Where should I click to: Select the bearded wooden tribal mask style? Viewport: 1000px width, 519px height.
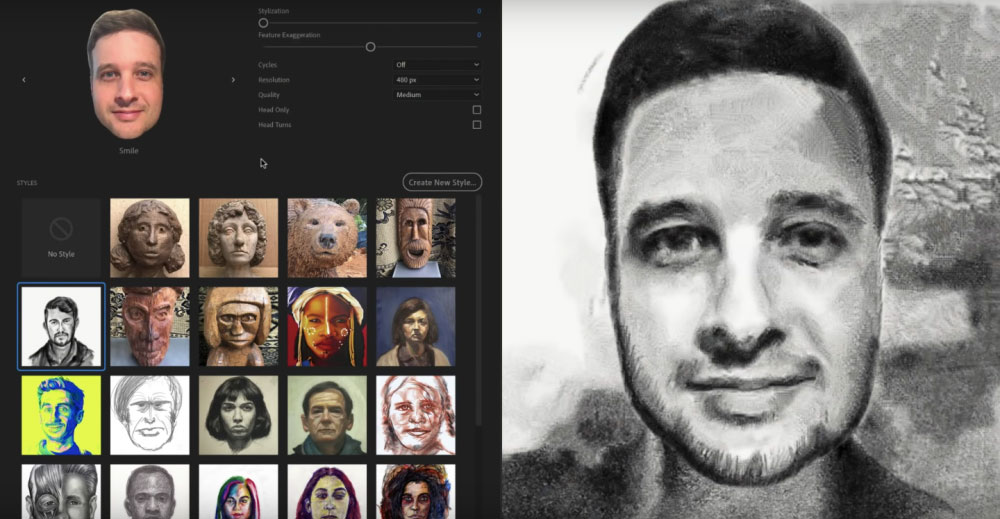(x=416, y=238)
